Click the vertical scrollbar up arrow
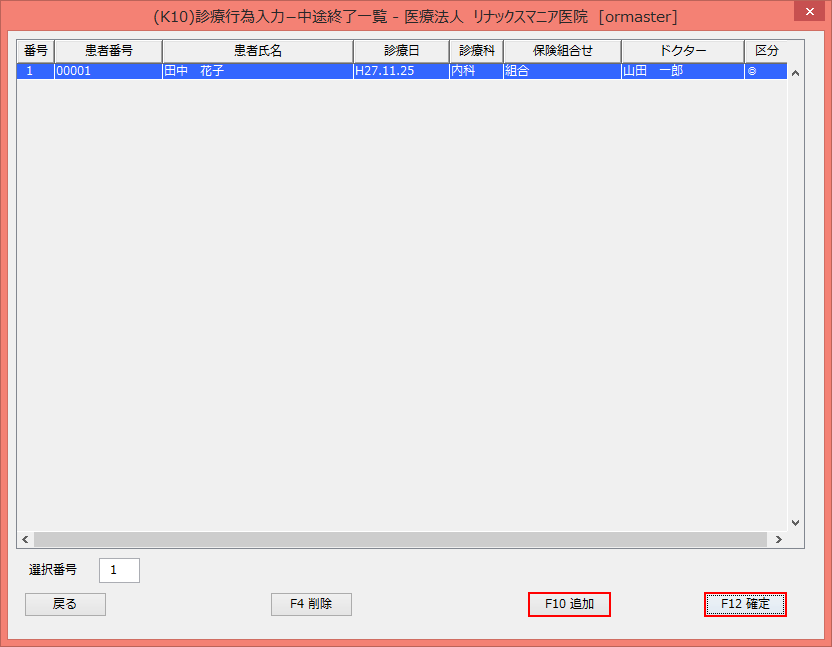This screenshot has width=832, height=647. pos(795,71)
